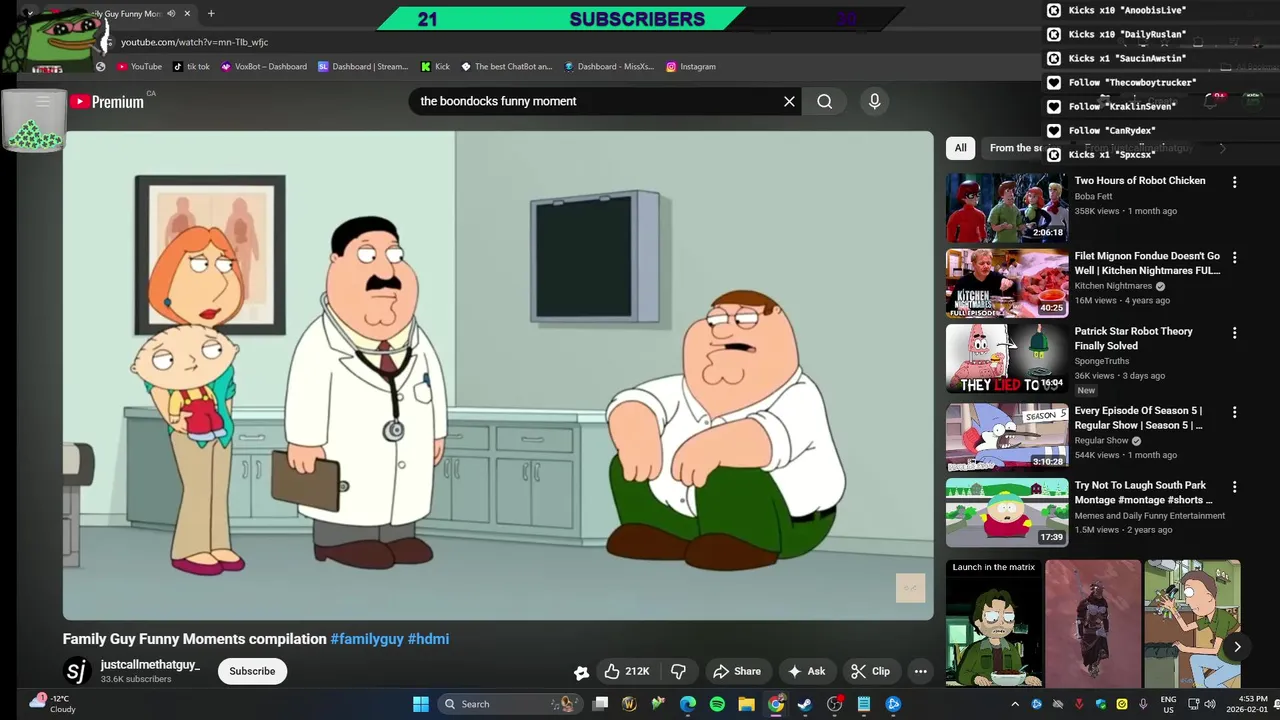Open the Launch in the matrix short
This screenshot has width=1280, height=720.
point(993,623)
